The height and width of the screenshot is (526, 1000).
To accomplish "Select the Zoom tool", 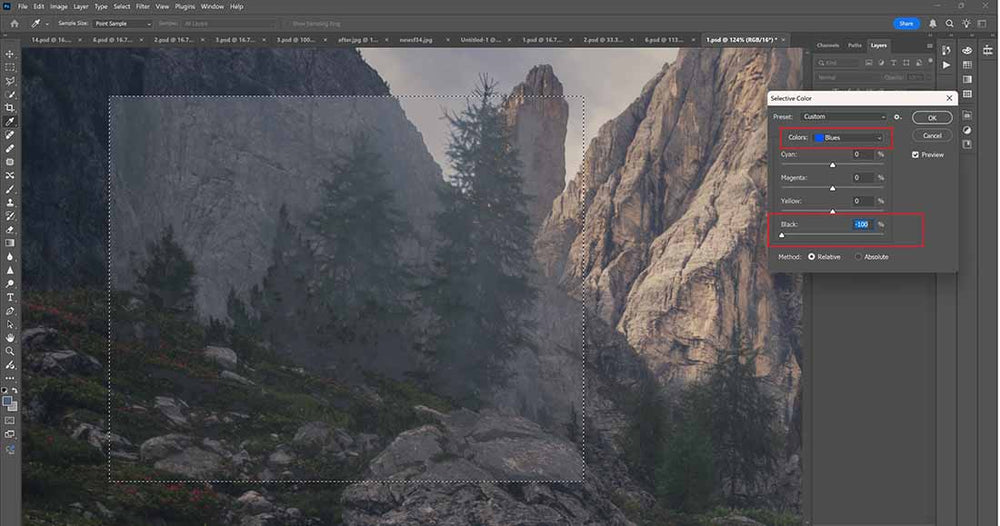I will coord(10,351).
